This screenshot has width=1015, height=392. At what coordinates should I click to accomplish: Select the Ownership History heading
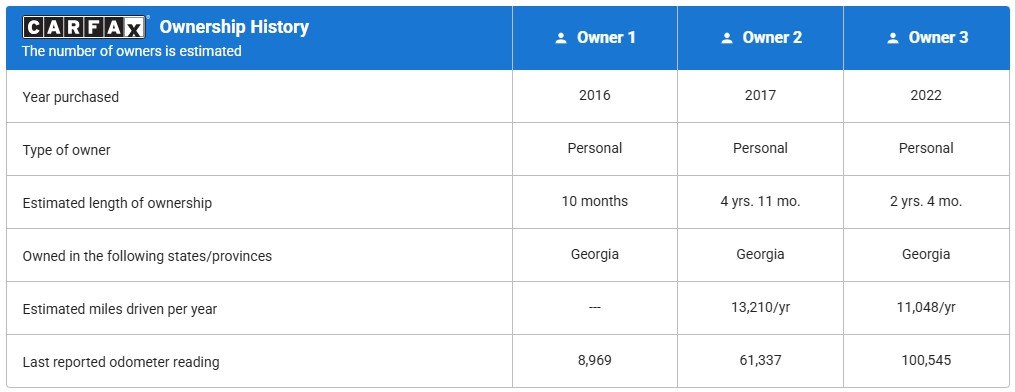[x=234, y=27]
